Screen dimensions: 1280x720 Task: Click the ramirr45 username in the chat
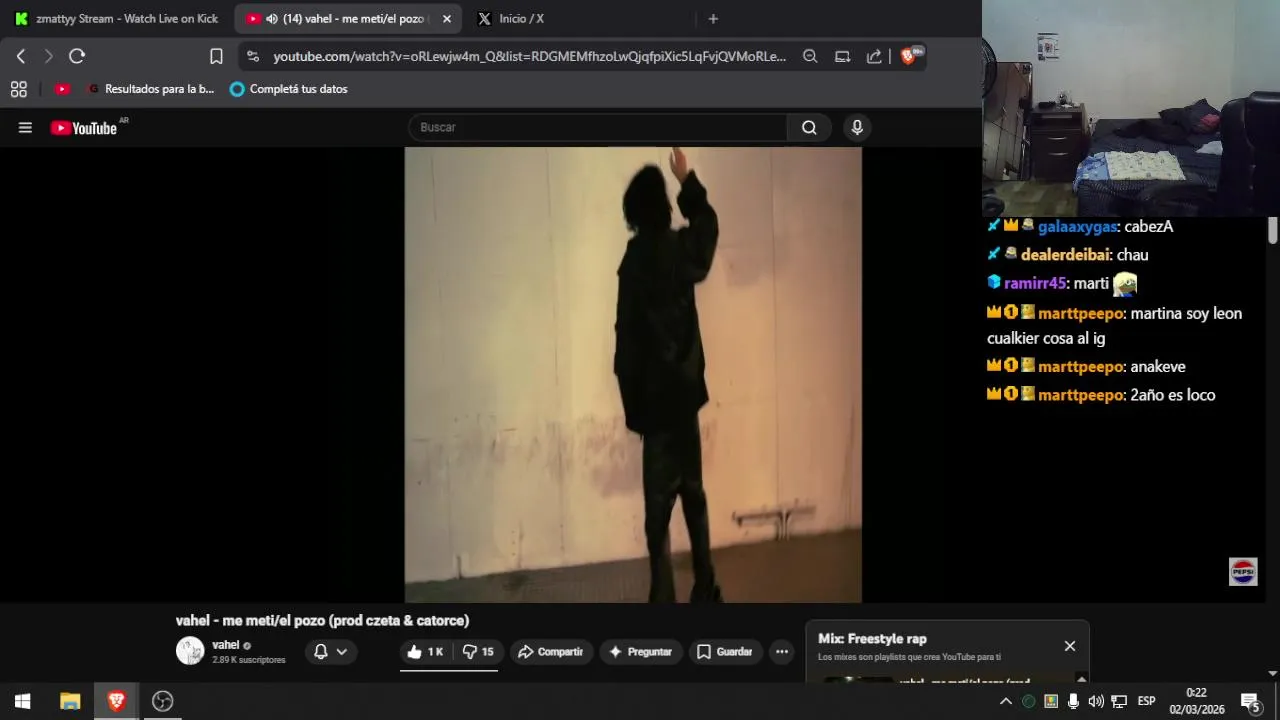(x=1035, y=284)
